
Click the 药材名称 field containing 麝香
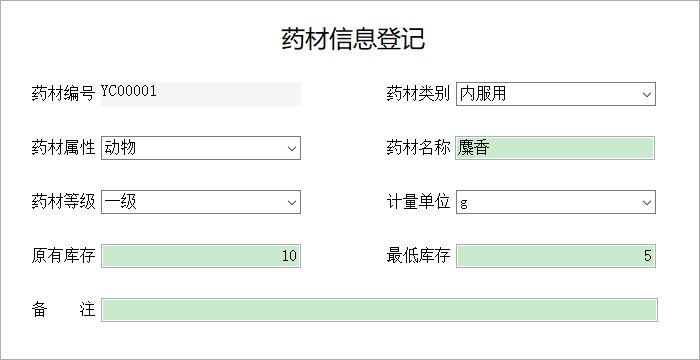[555, 148]
